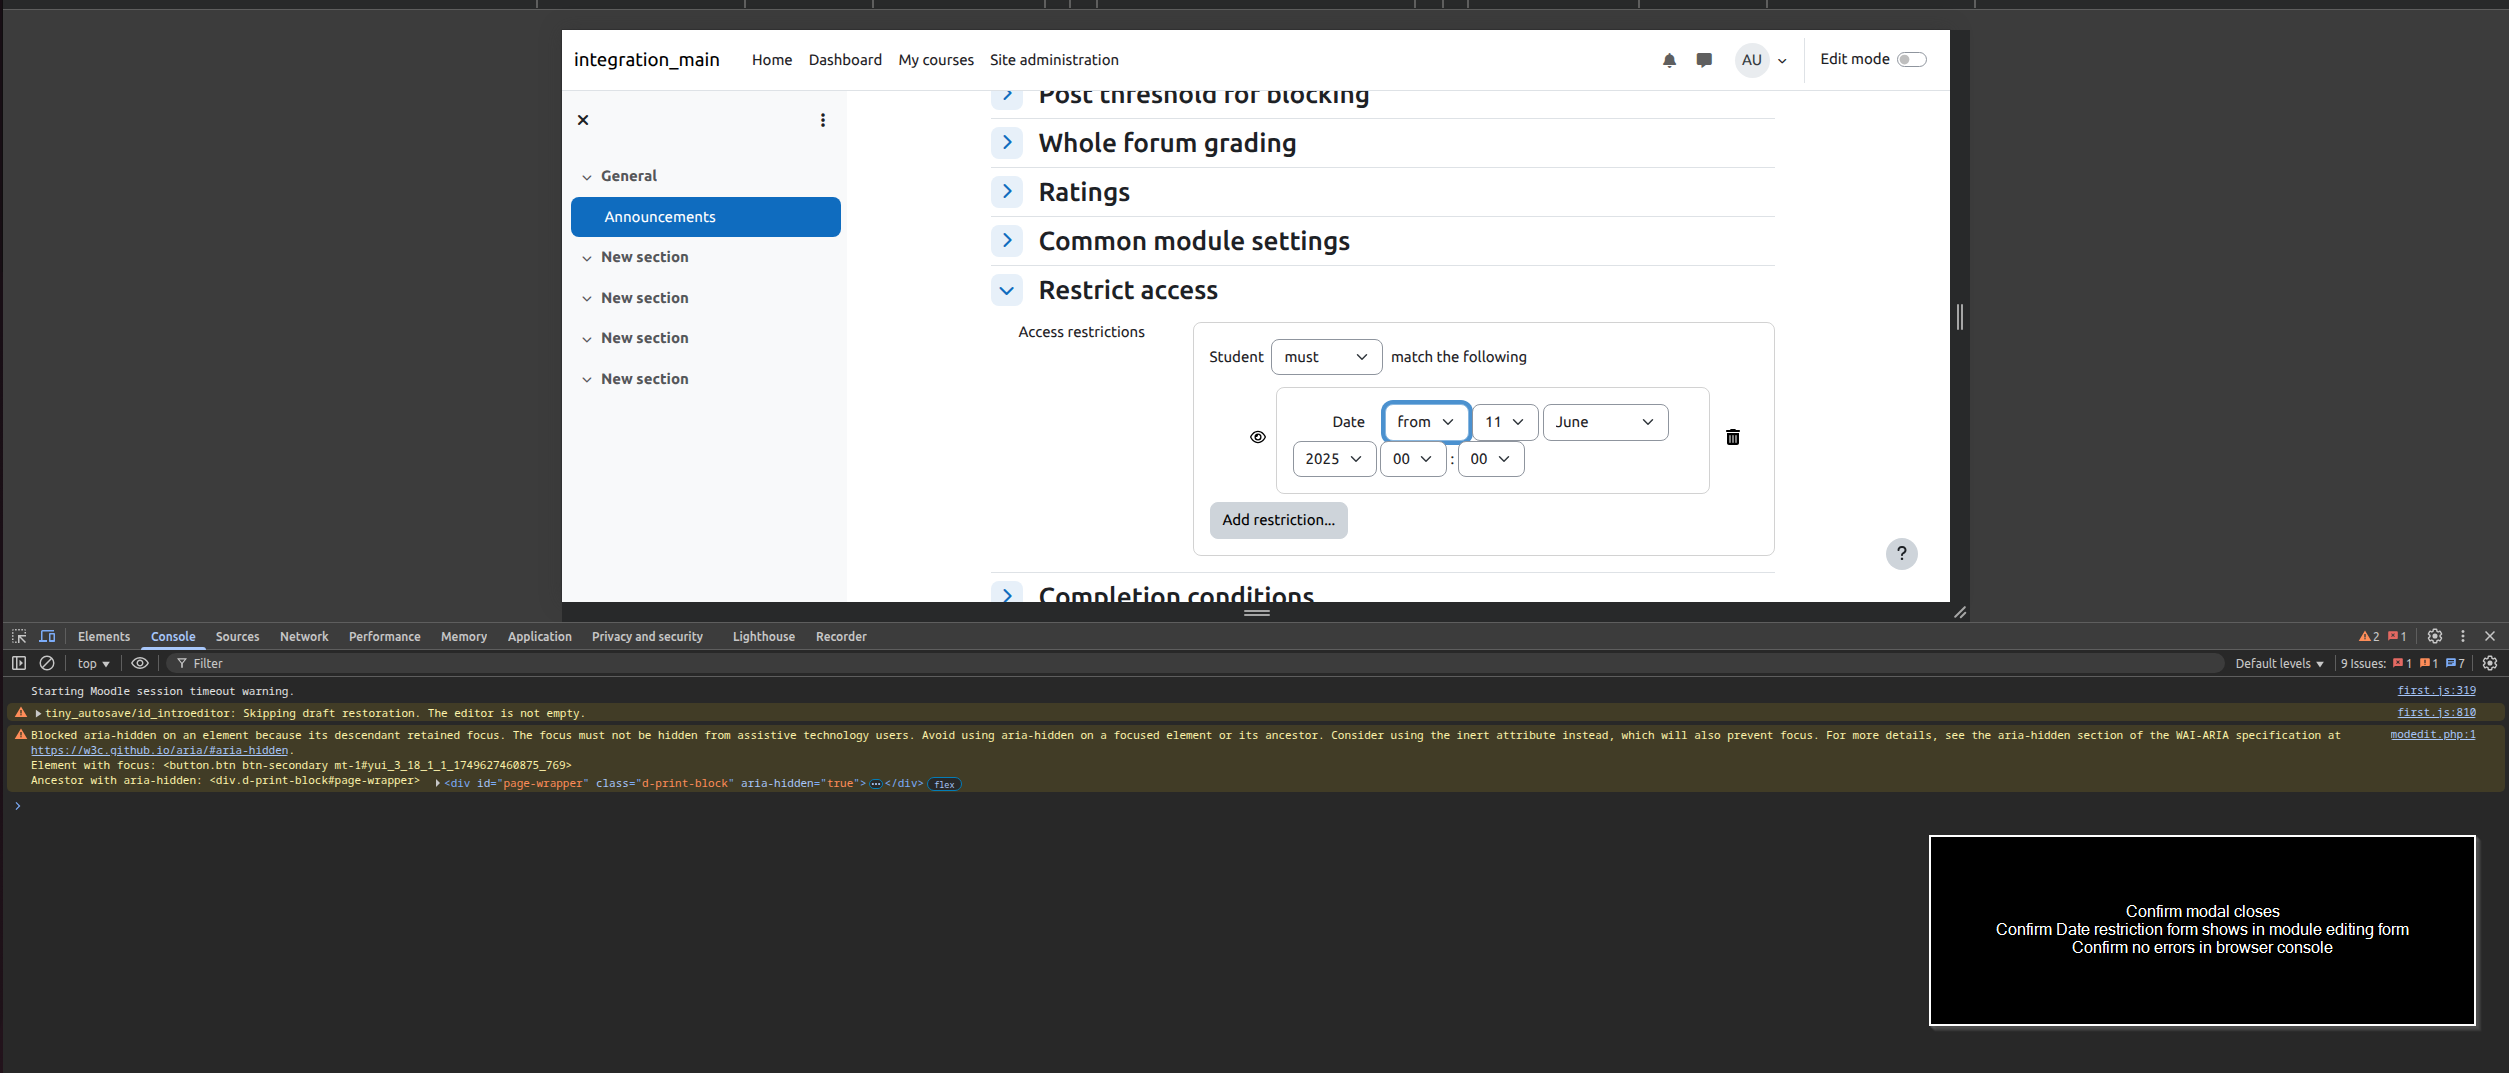This screenshot has height=1073, width=2509.
Task: Expand the tiny_autosave warning message
Action: 38,714
